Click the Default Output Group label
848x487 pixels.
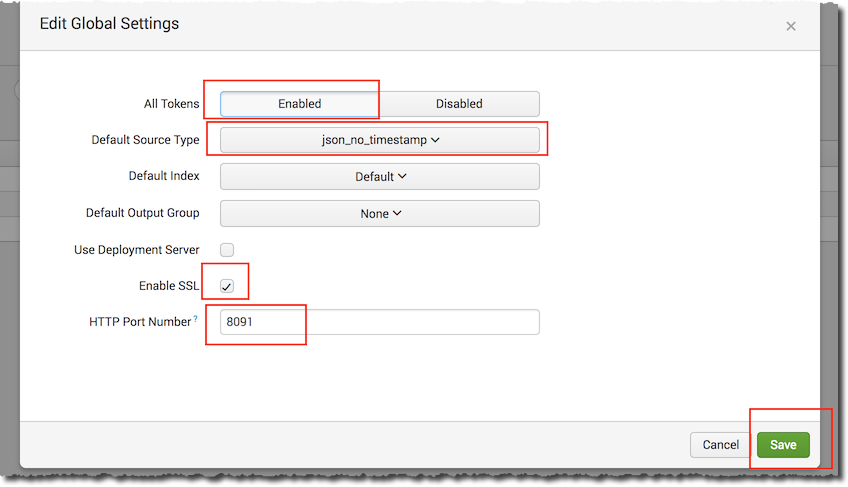pyautogui.click(x=143, y=213)
